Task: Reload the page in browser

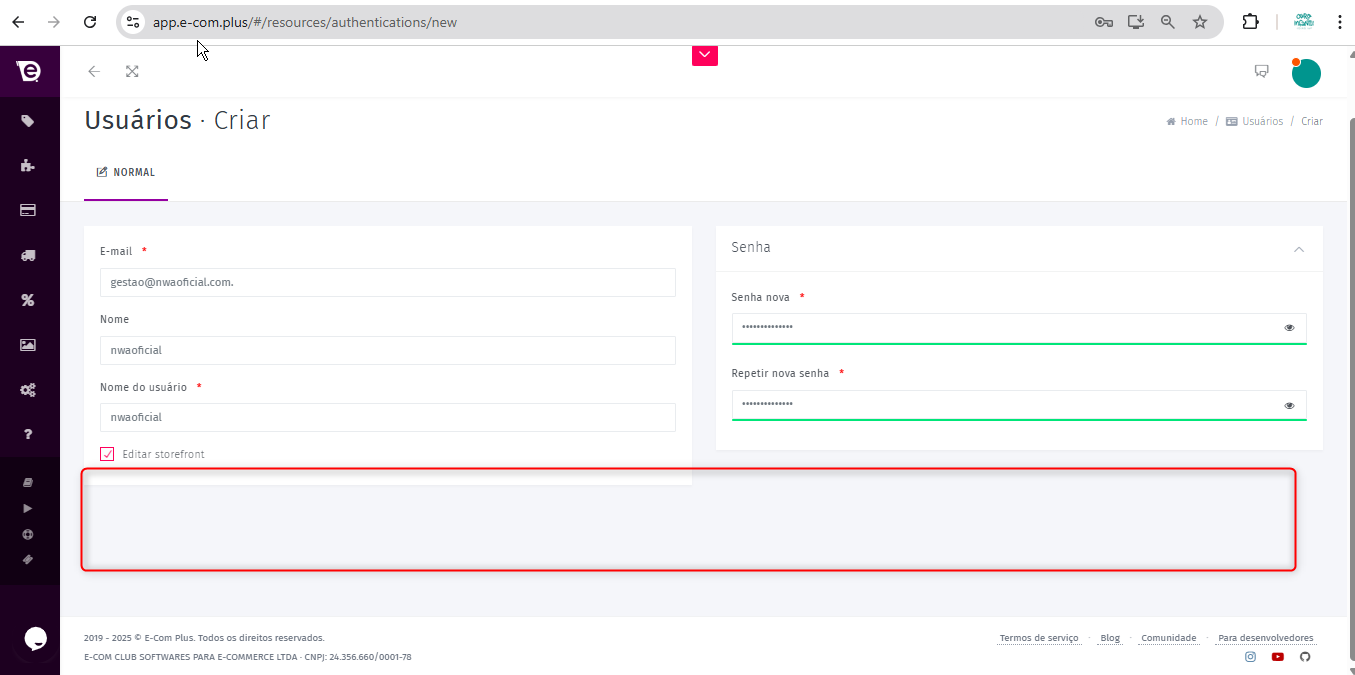Action: pyautogui.click(x=90, y=22)
